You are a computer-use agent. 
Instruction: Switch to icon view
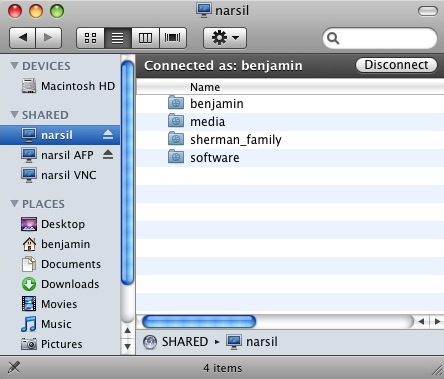pos(90,38)
